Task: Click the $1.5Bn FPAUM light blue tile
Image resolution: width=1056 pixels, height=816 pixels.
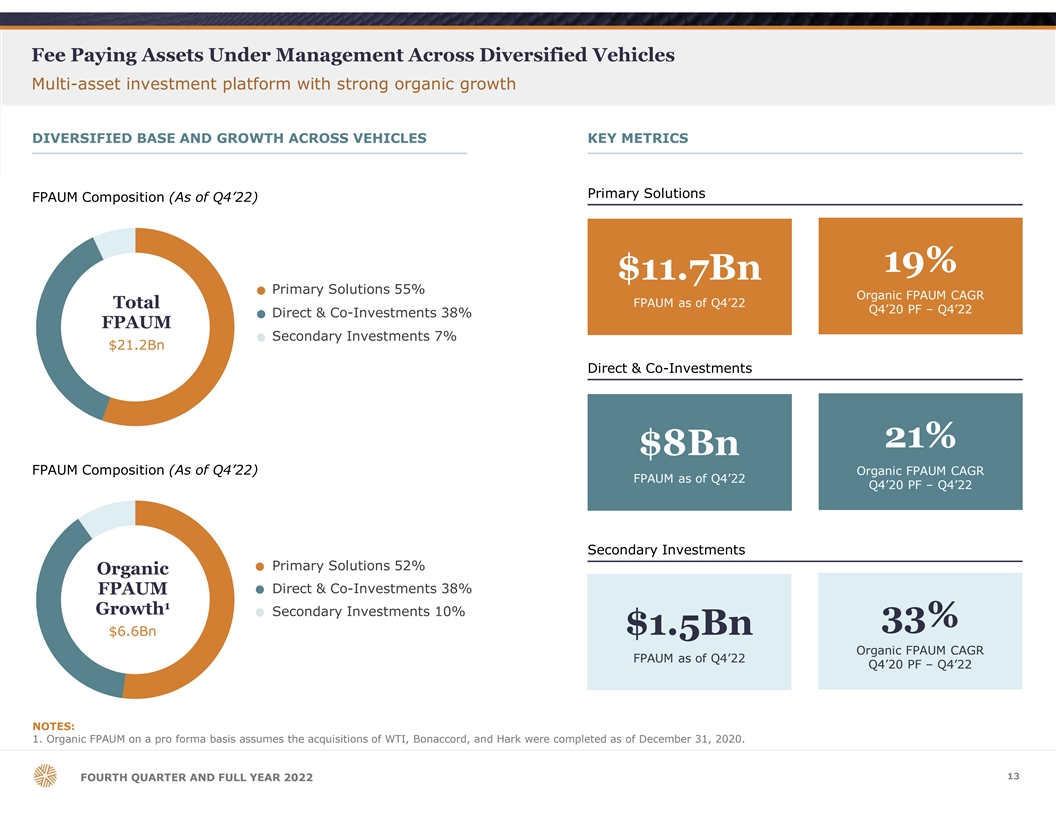Action: 689,631
